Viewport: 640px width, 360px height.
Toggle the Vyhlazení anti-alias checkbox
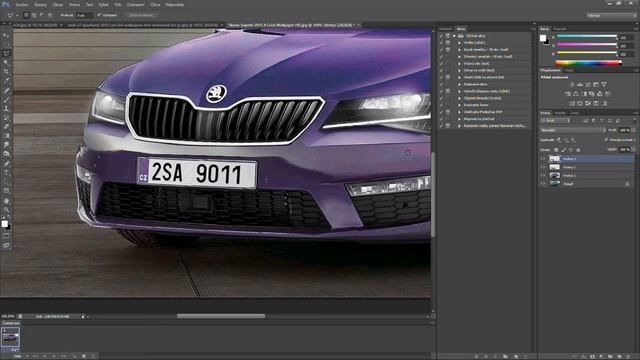pyautogui.click(x=99, y=15)
